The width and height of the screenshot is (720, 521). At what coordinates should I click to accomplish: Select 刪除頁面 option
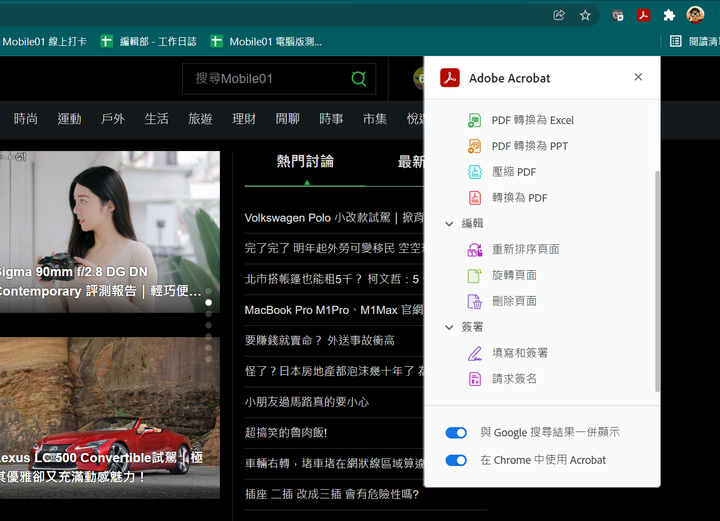point(514,301)
